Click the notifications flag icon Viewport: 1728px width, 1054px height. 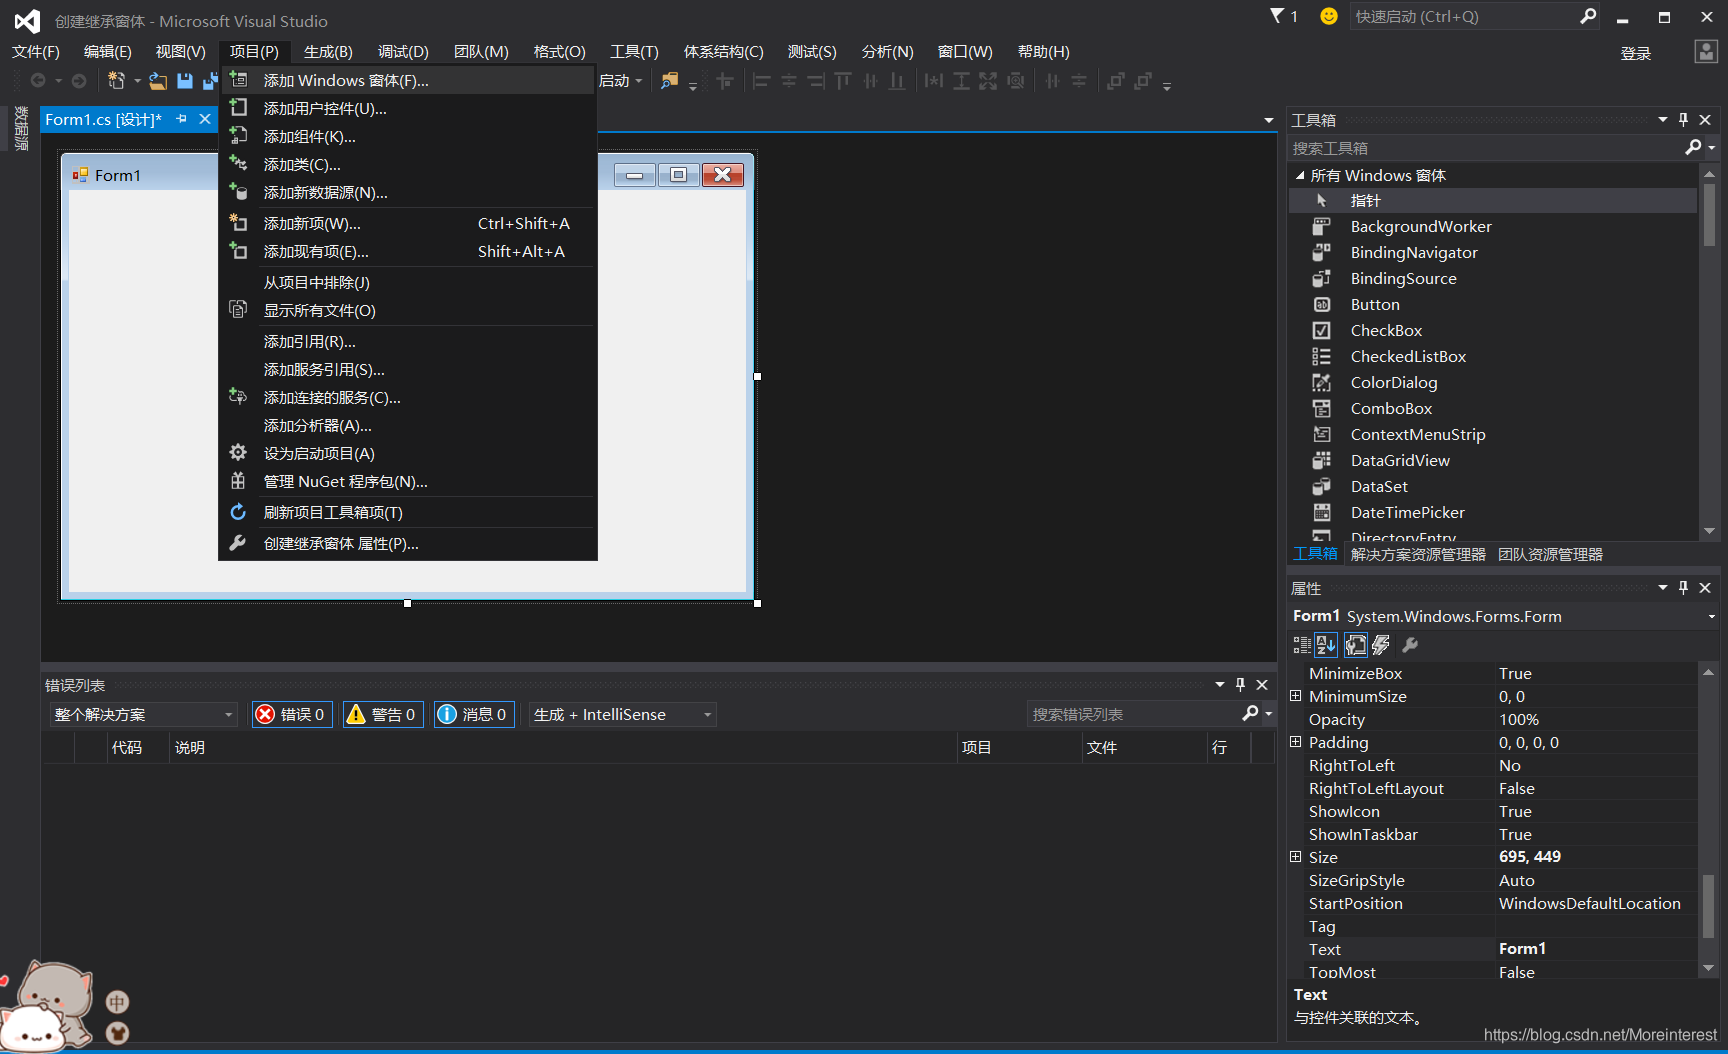pyautogui.click(x=1278, y=16)
